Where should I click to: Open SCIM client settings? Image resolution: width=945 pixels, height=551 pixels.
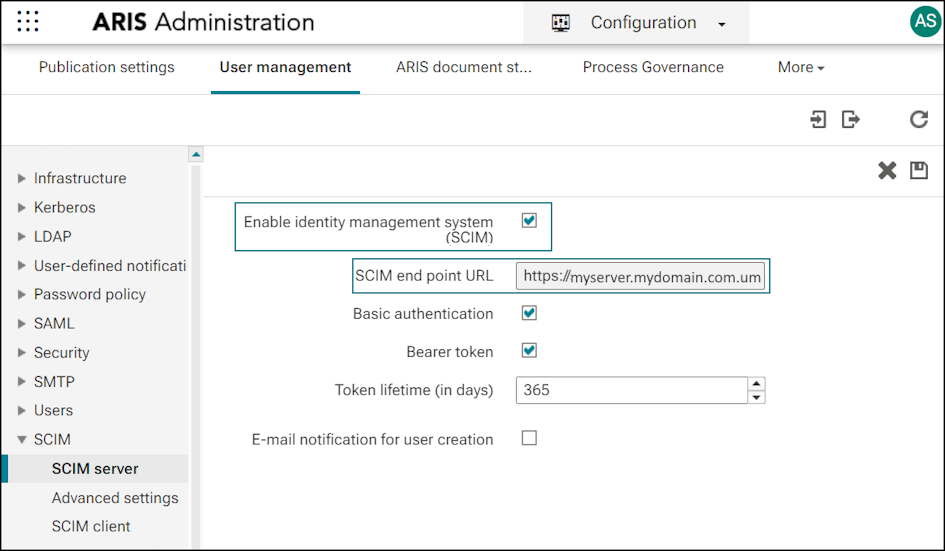click(x=91, y=526)
